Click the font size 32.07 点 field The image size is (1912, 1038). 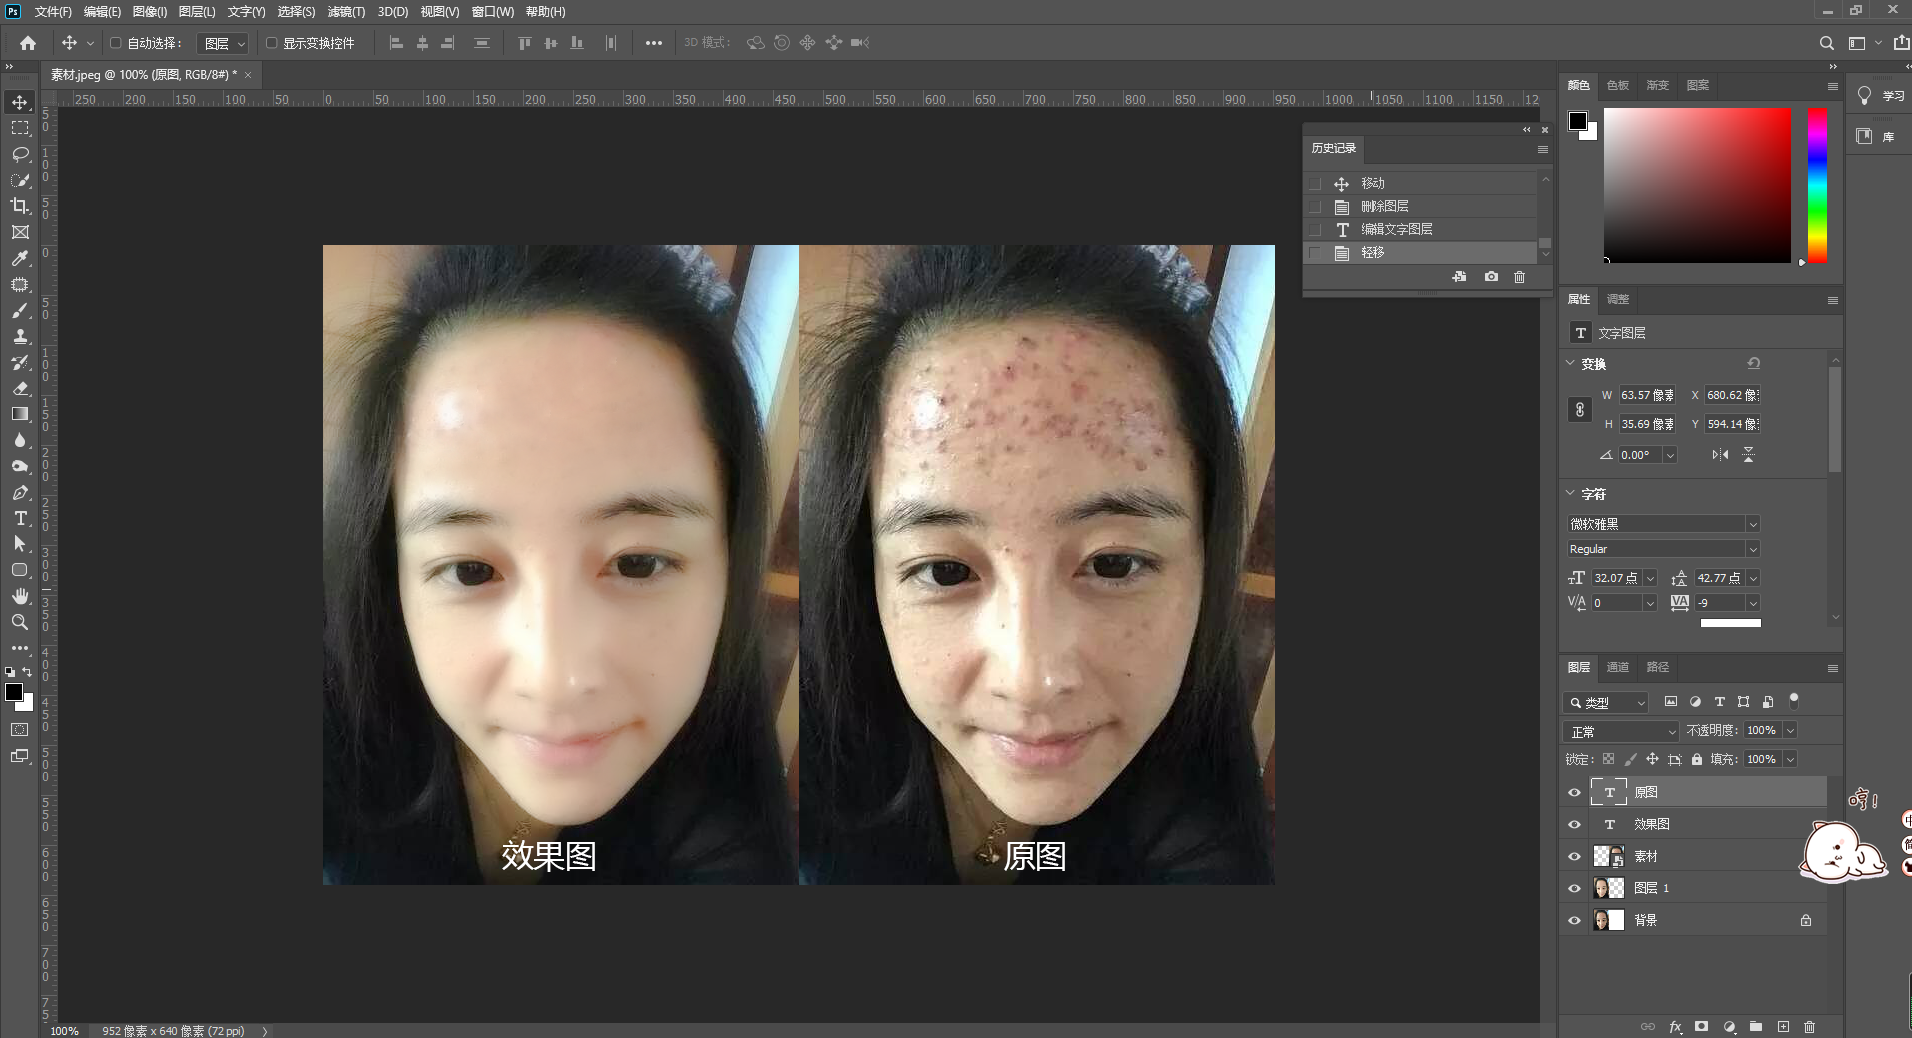point(1615,578)
